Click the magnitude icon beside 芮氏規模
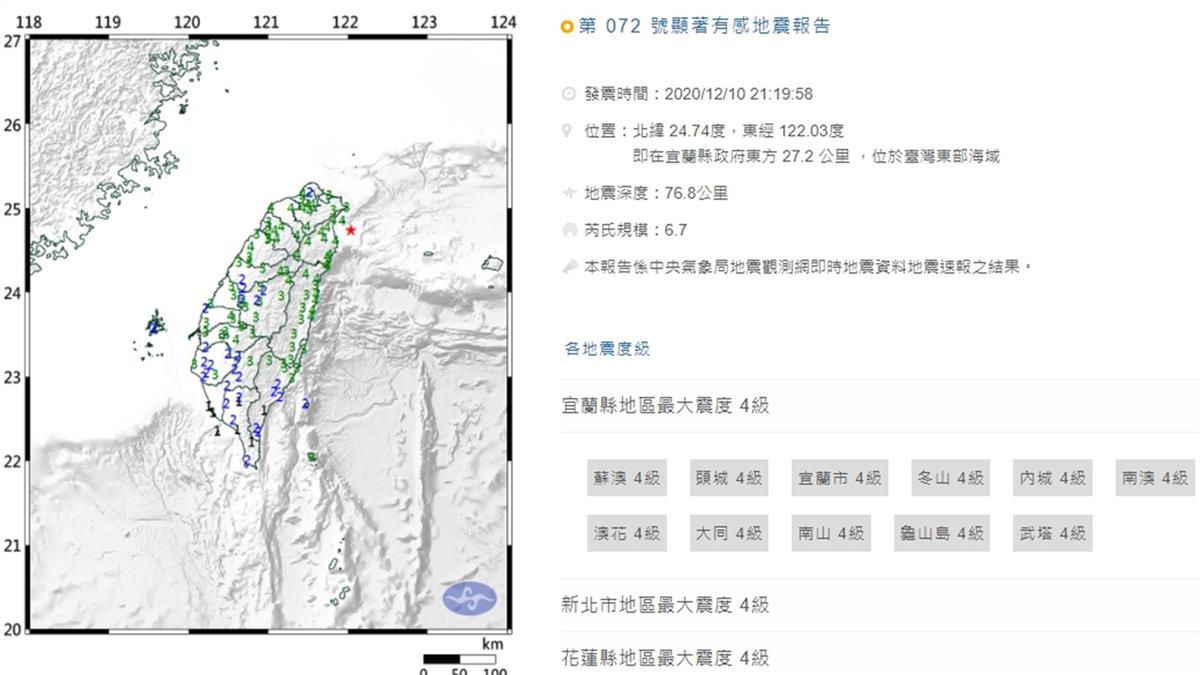 (569, 230)
